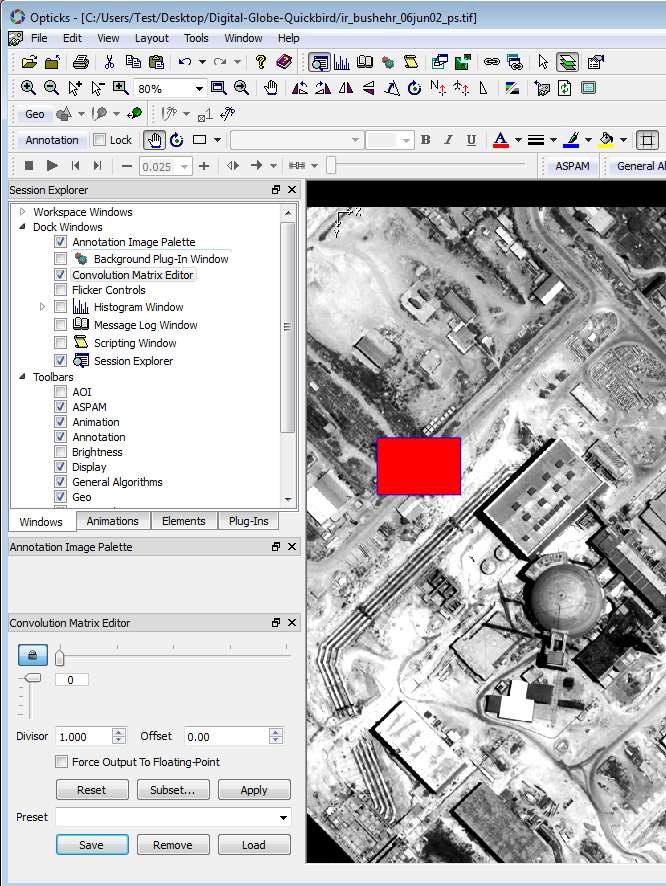The width and height of the screenshot is (666, 886).
Task: Click the Bold formatting icon
Action: tap(425, 140)
